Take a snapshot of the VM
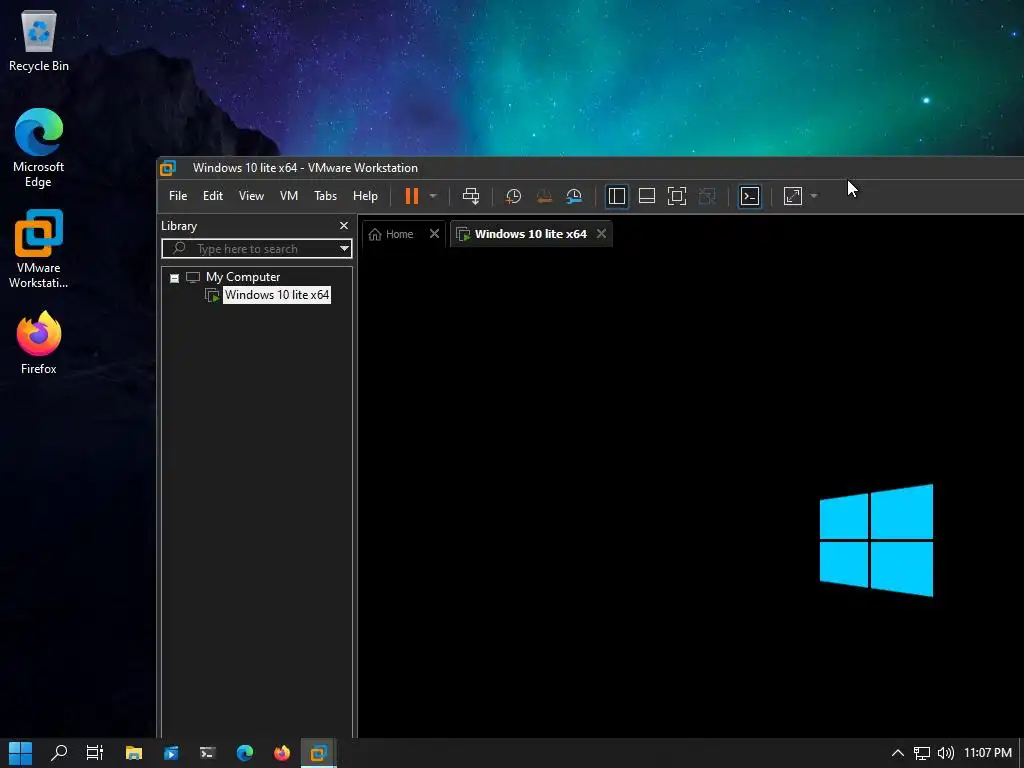The image size is (1024, 768). tap(513, 196)
